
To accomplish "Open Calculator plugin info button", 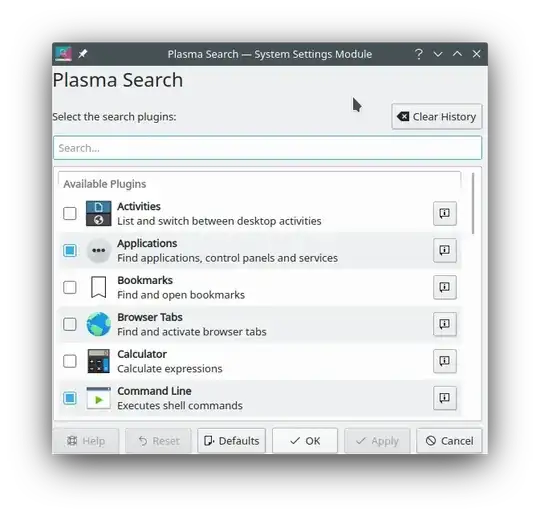I will click(445, 361).
